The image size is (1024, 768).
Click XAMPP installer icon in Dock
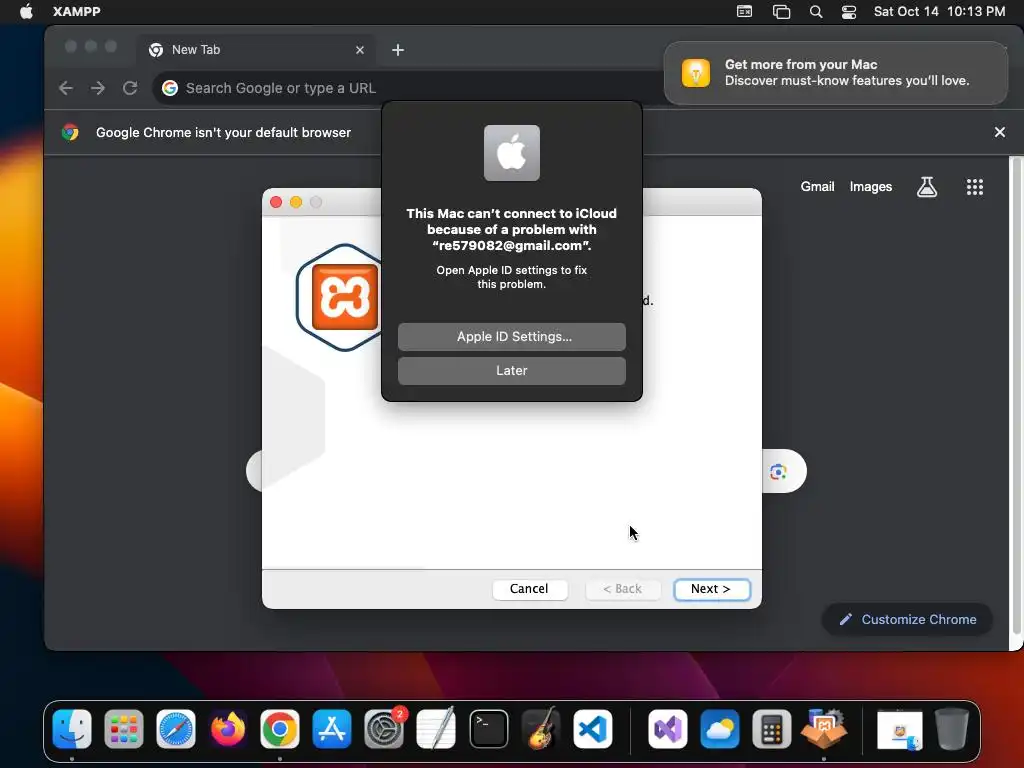824,729
